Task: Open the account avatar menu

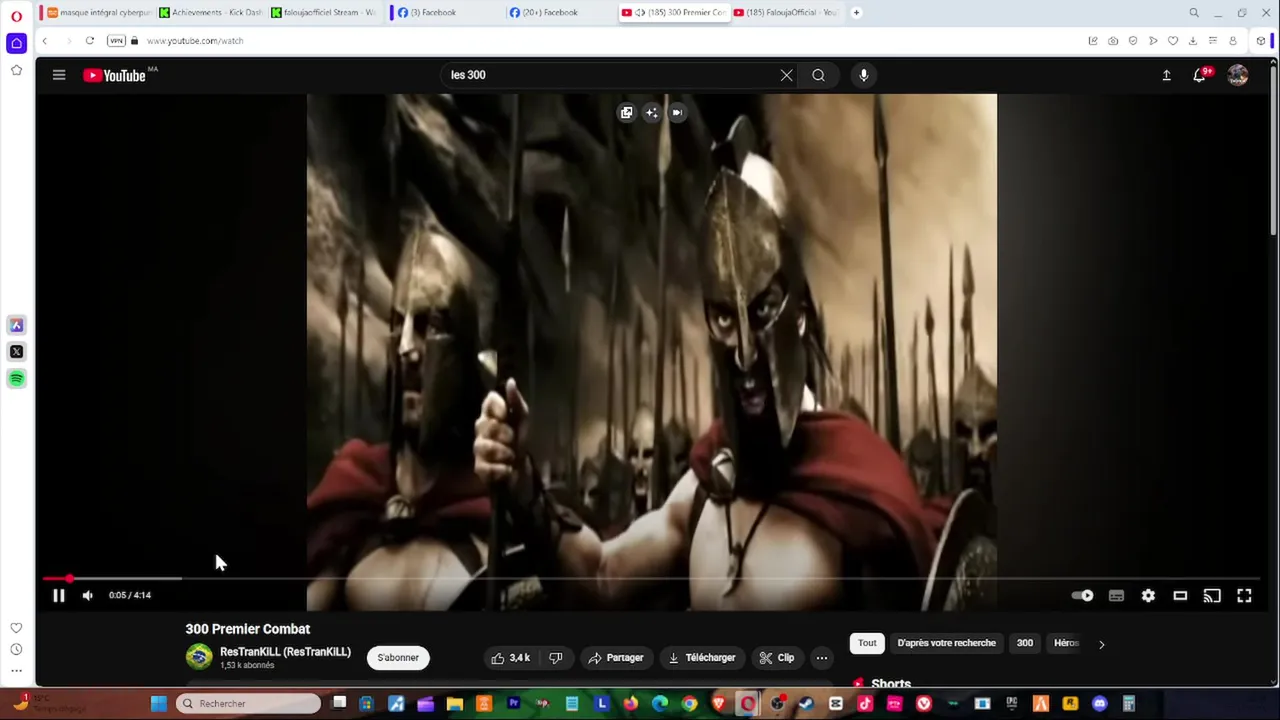Action: tap(1238, 75)
